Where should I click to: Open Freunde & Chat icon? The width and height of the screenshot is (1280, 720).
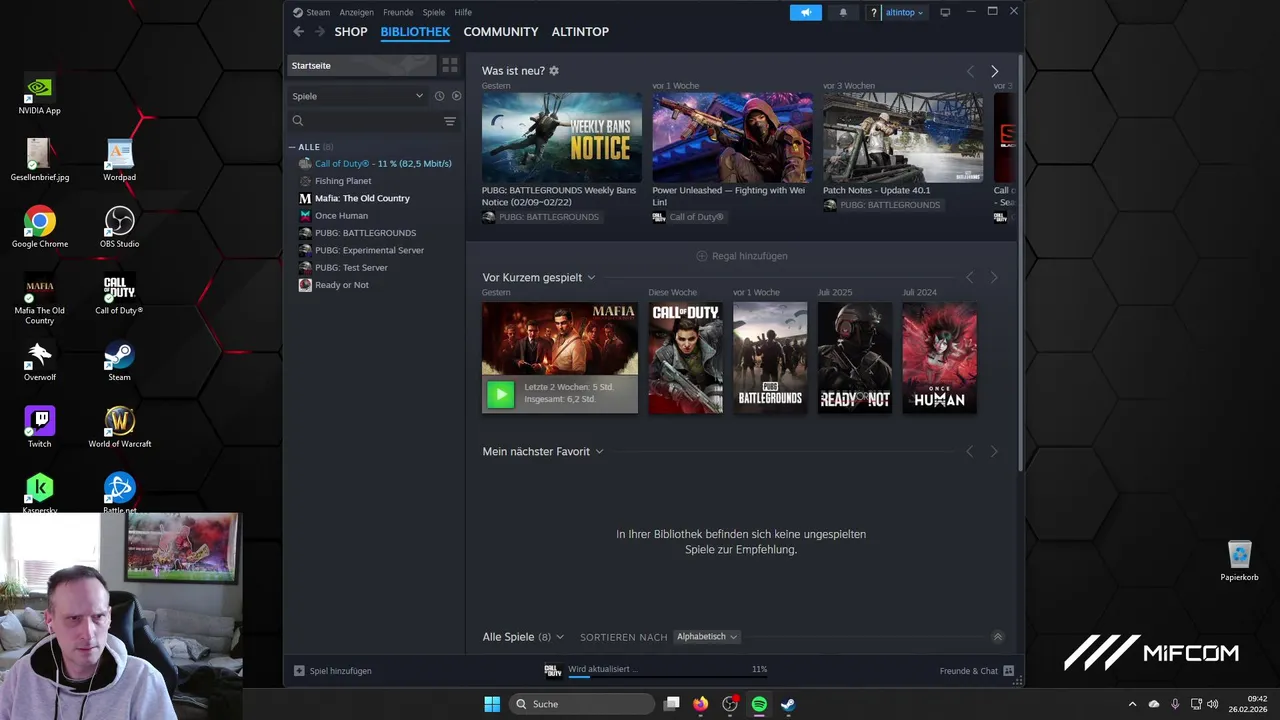click(1008, 671)
